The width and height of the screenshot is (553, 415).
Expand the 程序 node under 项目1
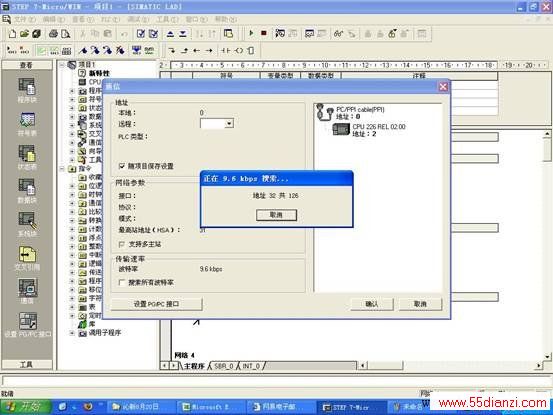pos(72,91)
